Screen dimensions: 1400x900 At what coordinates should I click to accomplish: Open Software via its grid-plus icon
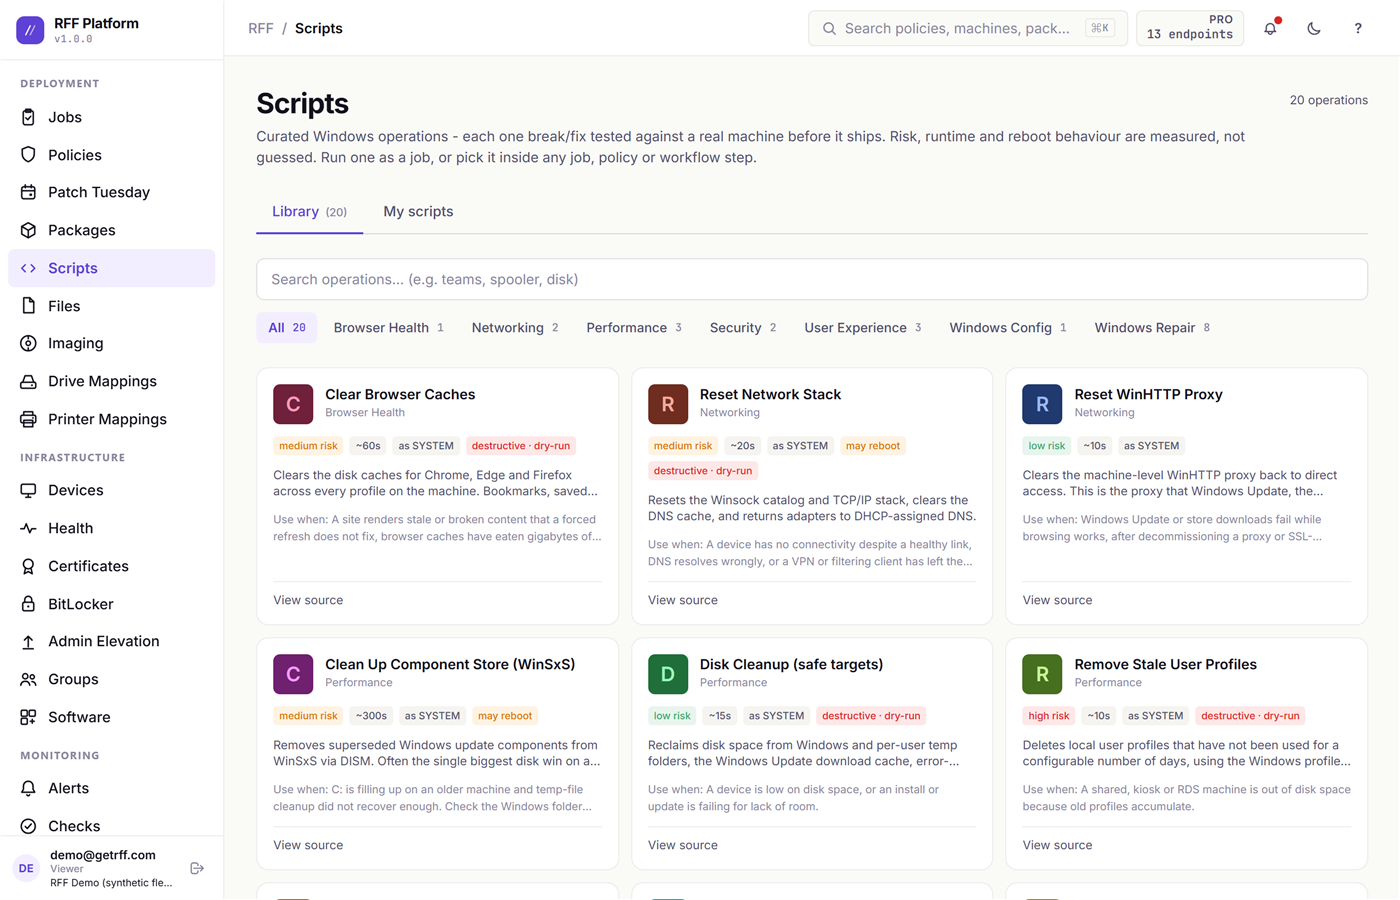(x=28, y=717)
